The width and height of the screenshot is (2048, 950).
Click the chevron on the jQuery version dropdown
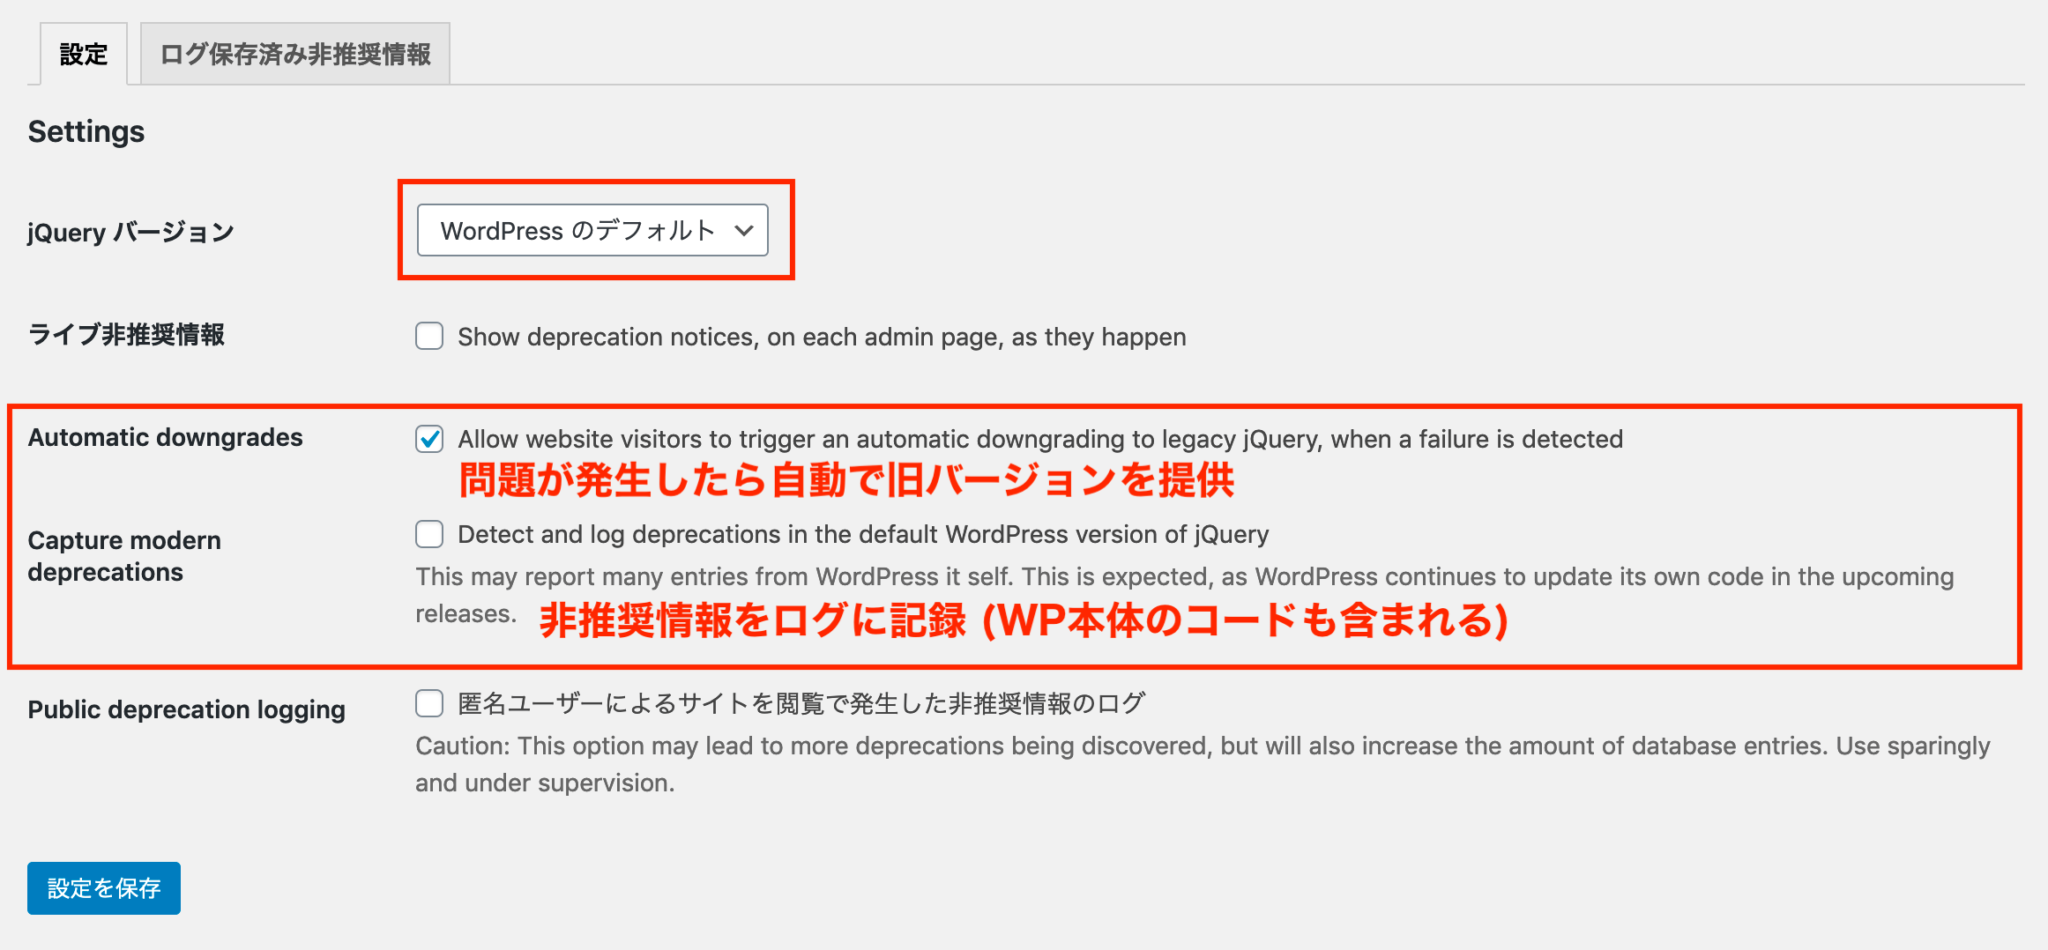[744, 230]
